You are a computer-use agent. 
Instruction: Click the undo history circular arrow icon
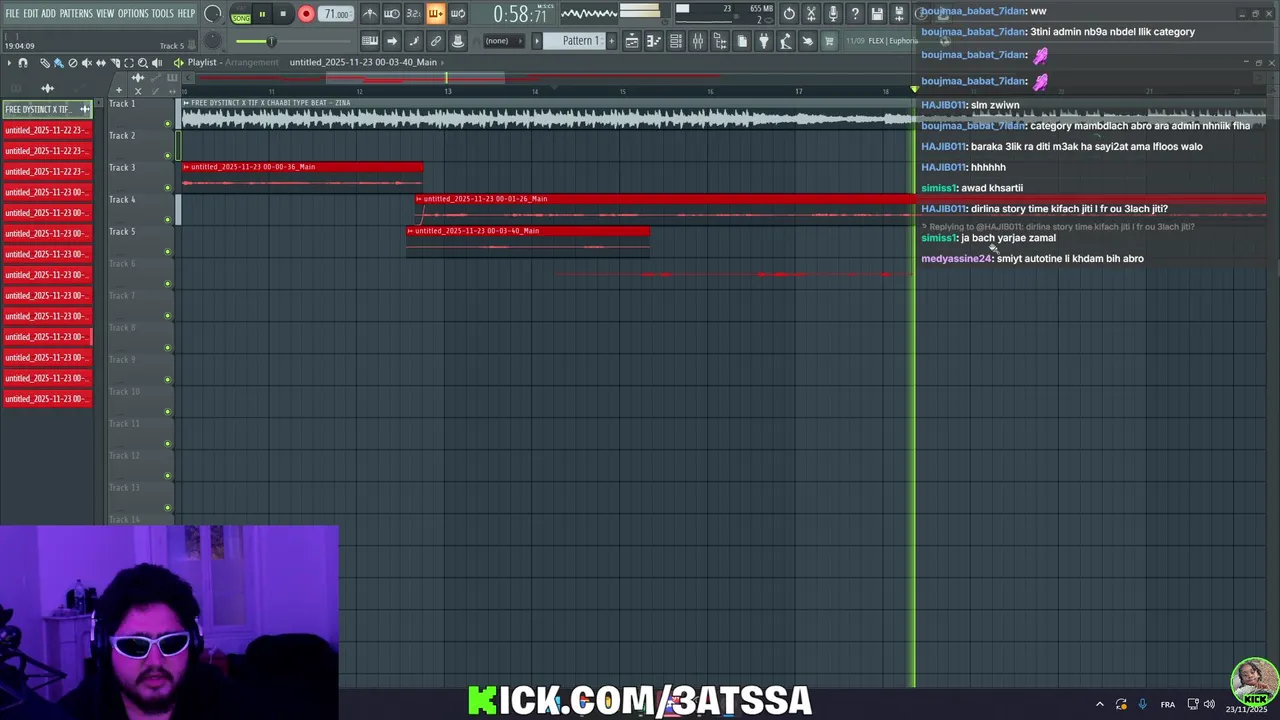coord(789,14)
